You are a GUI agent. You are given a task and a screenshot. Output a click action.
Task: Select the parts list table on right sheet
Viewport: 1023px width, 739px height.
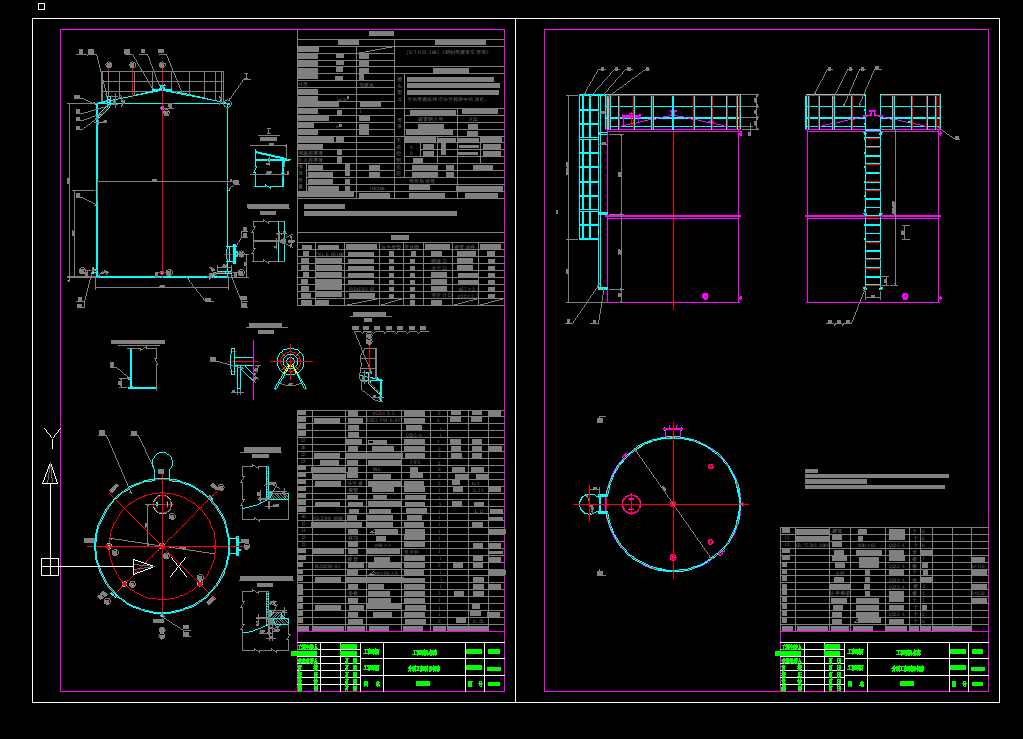(884, 579)
